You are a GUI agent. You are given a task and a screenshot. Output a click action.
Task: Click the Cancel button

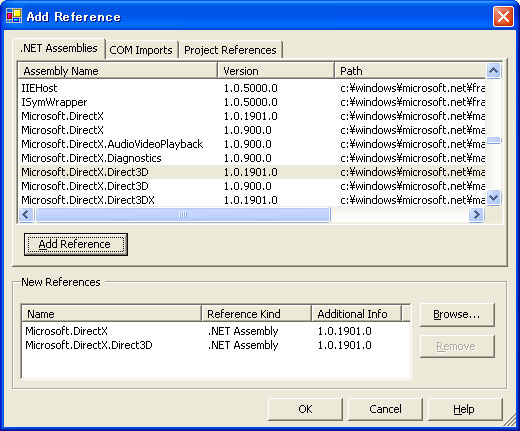point(385,409)
